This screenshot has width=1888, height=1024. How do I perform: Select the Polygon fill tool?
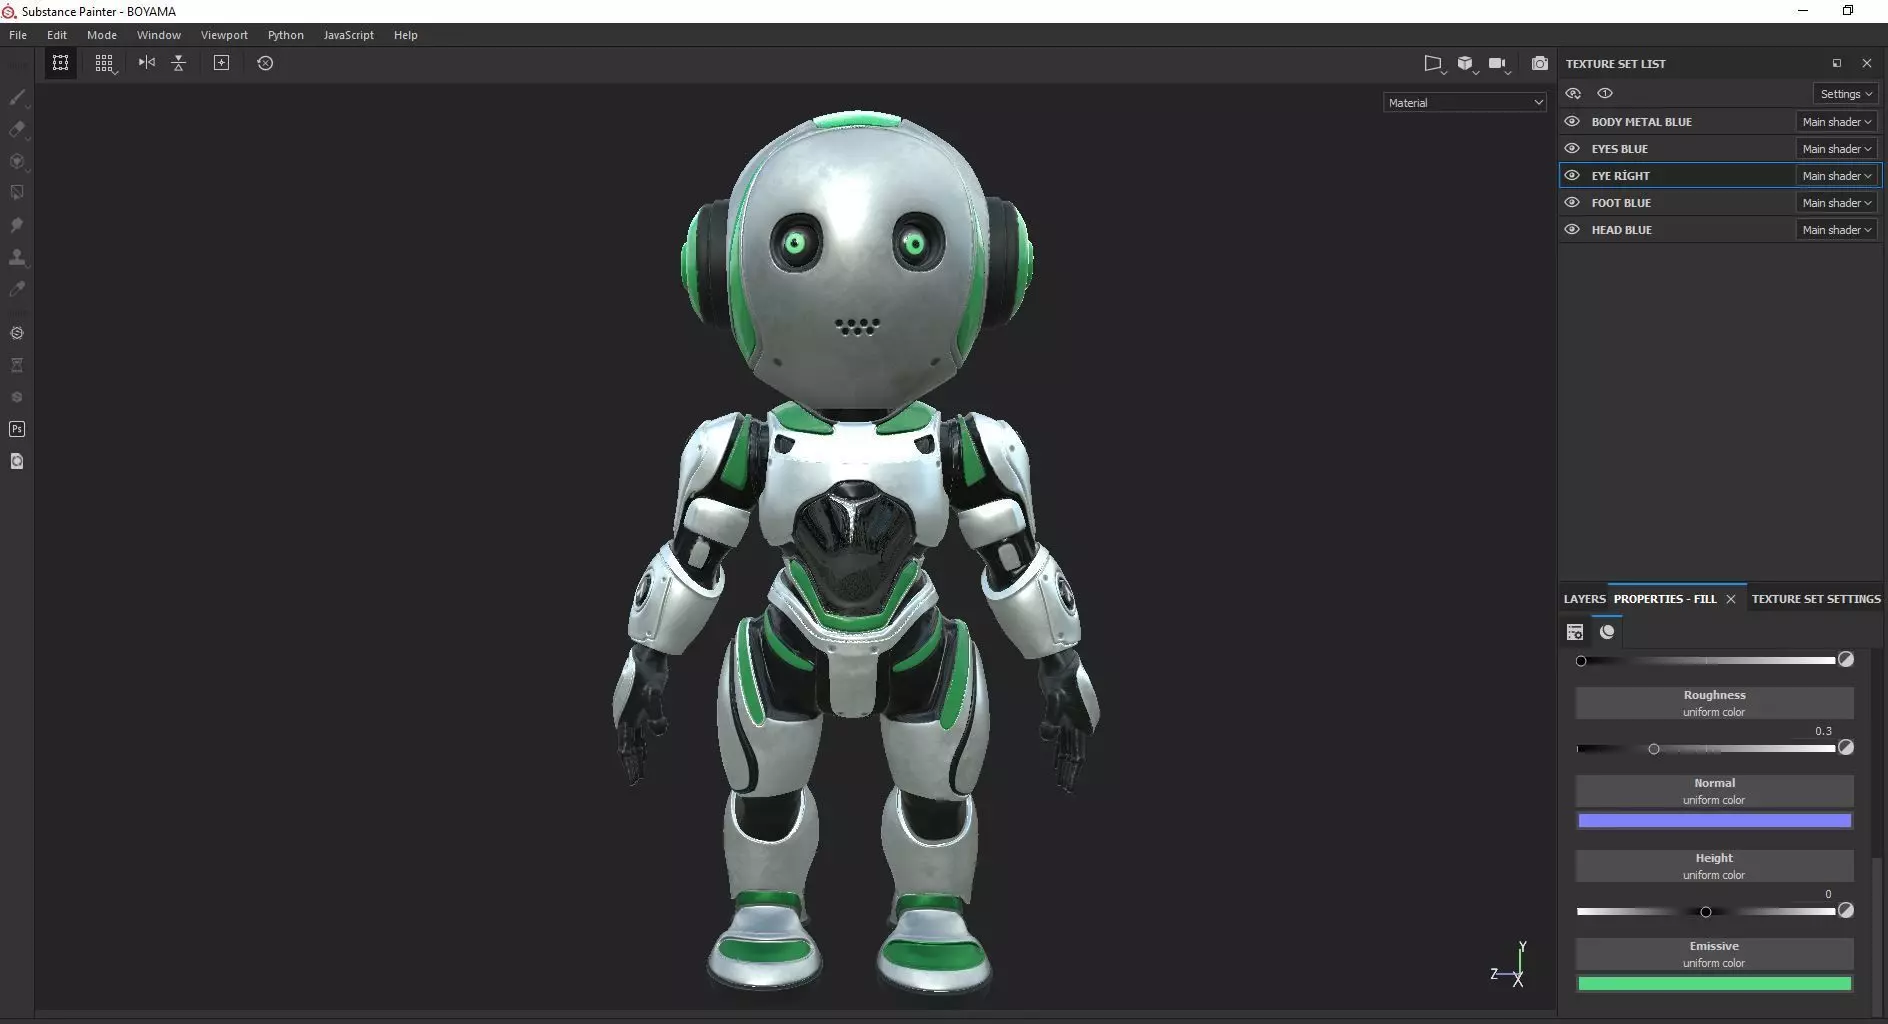click(17, 193)
